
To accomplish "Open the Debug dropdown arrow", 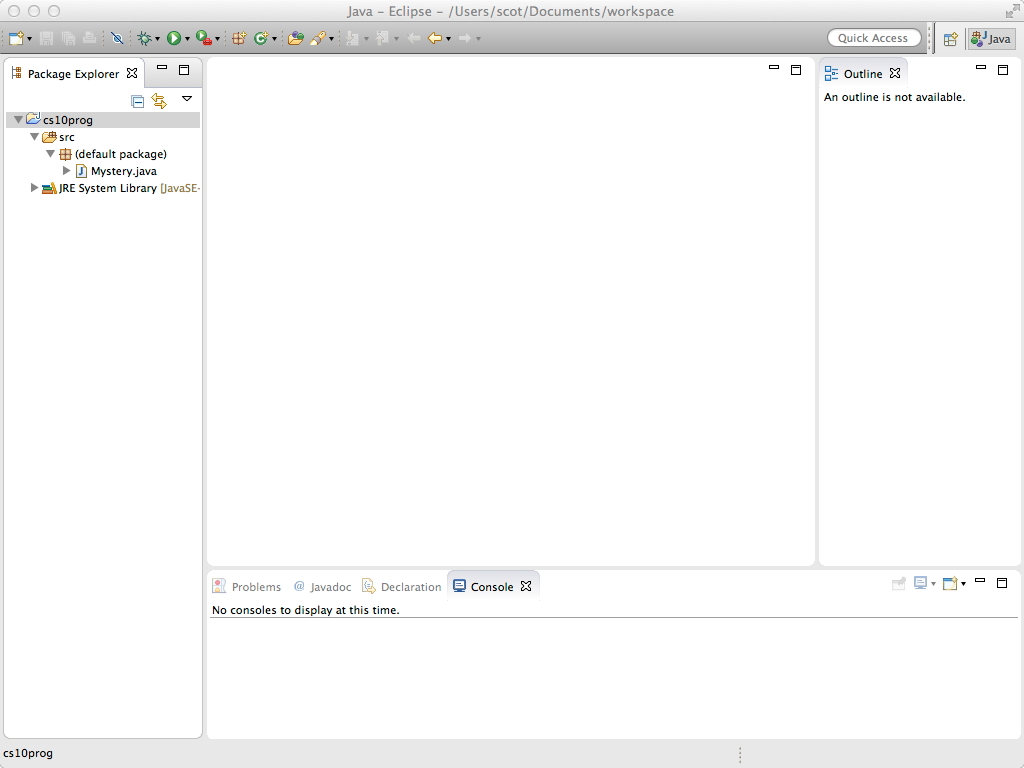I will click(157, 39).
